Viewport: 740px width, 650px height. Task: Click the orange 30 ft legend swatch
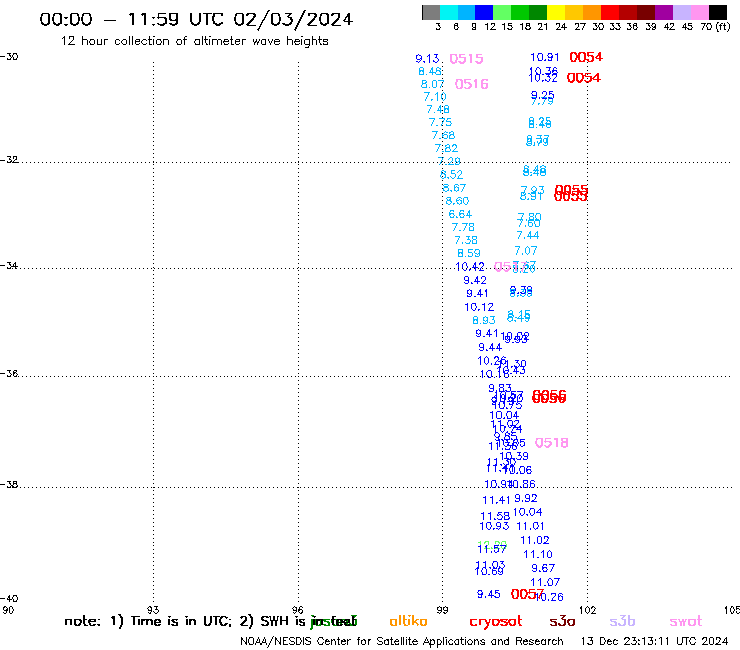click(592, 12)
